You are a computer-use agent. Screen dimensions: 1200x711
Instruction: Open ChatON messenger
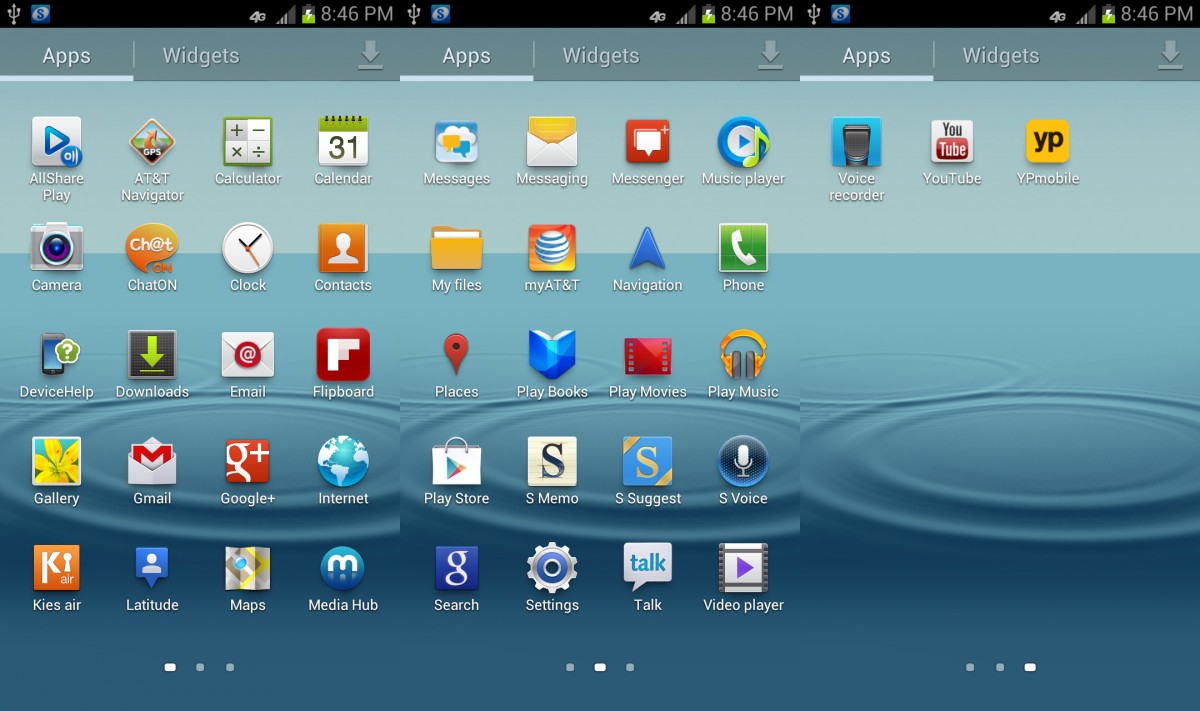(152, 248)
